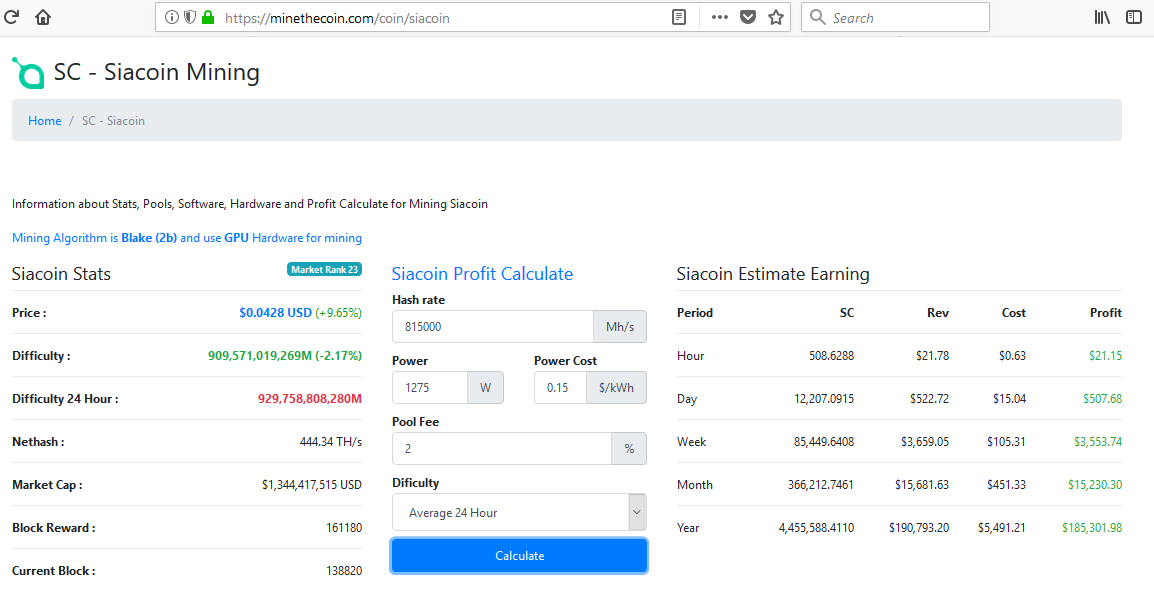Click the SC - Siacoin breadcrumb text
The height and width of the screenshot is (598, 1154).
[x=113, y=121]
